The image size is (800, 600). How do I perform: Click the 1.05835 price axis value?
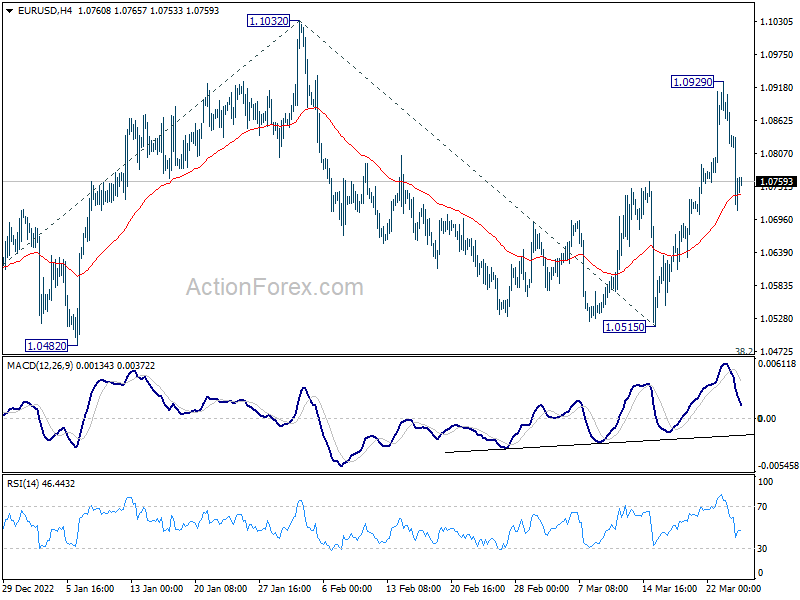pyautogui.click(x=776, y=286)
